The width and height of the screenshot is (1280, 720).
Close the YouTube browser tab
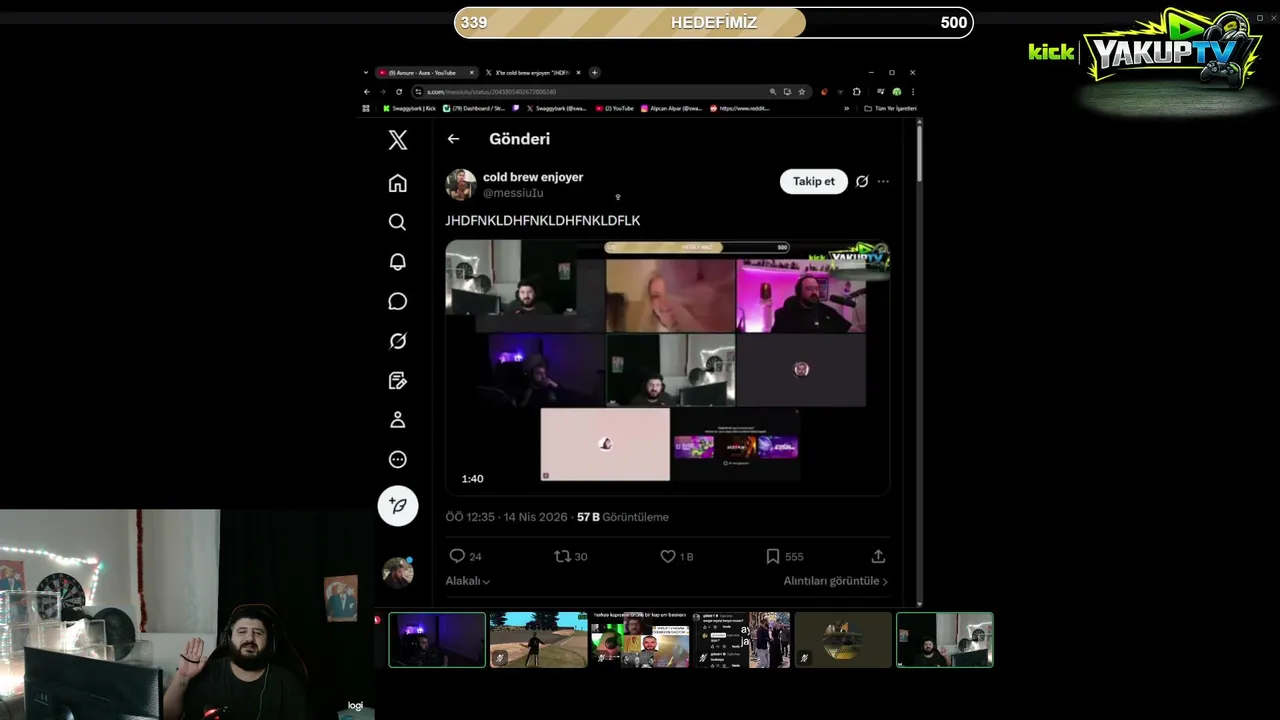471,73
